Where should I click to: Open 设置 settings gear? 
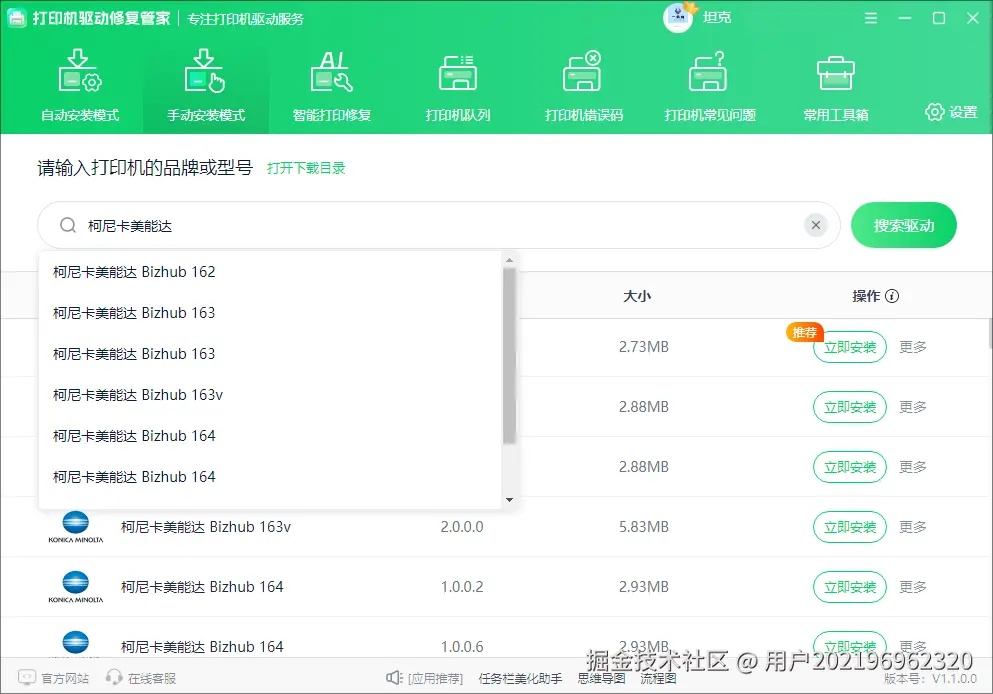(951, 112)
